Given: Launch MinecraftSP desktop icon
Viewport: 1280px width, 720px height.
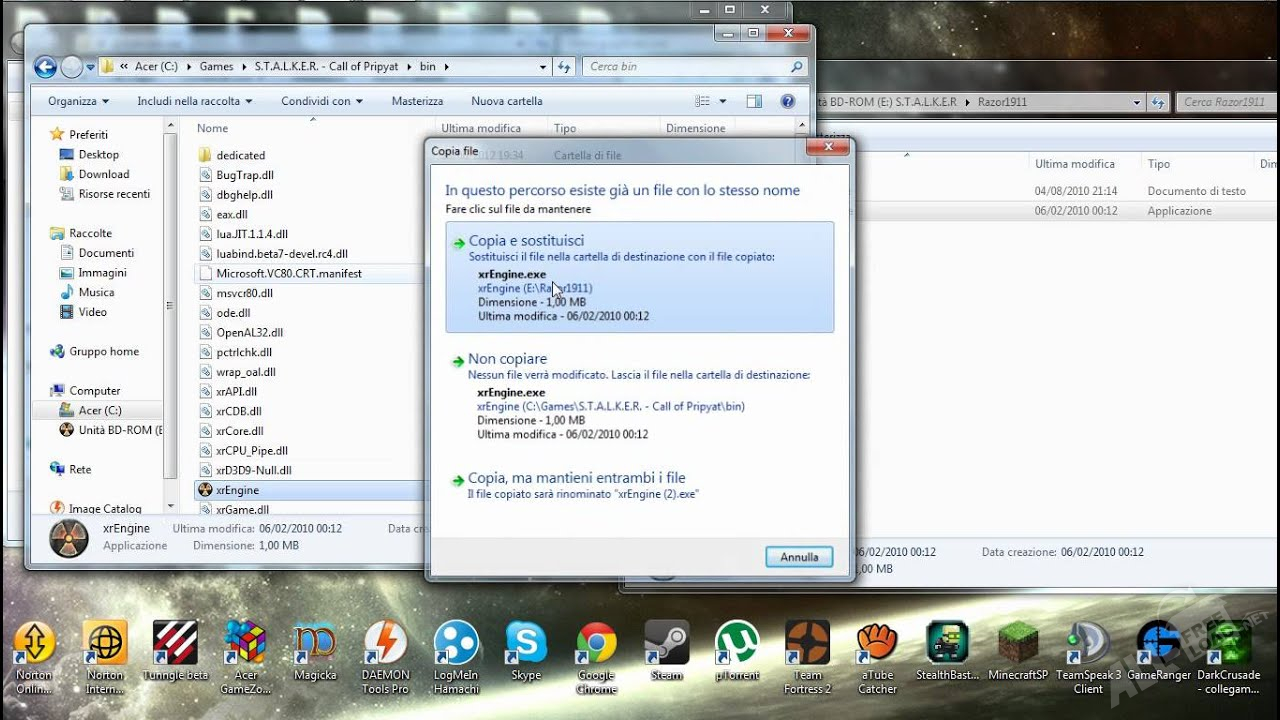Looking at the screenshot, I should click(x=1017, y=644).
